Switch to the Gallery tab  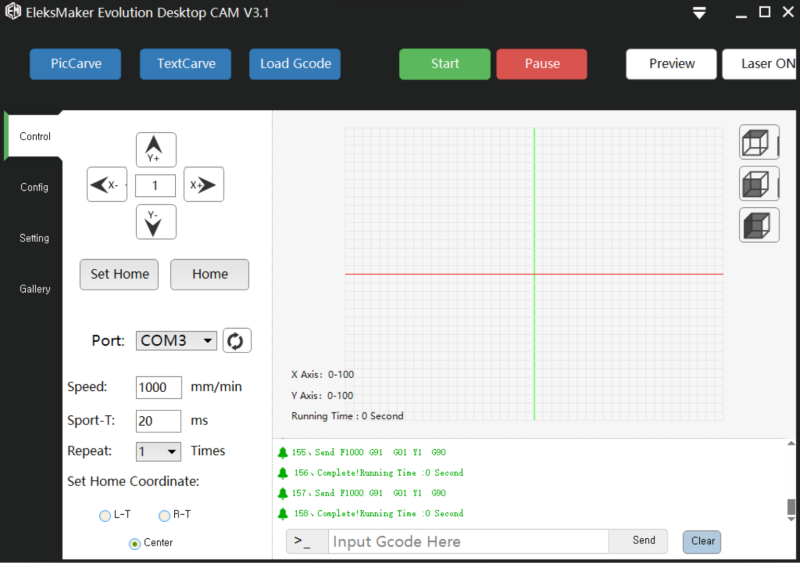[x=35, y=289]
